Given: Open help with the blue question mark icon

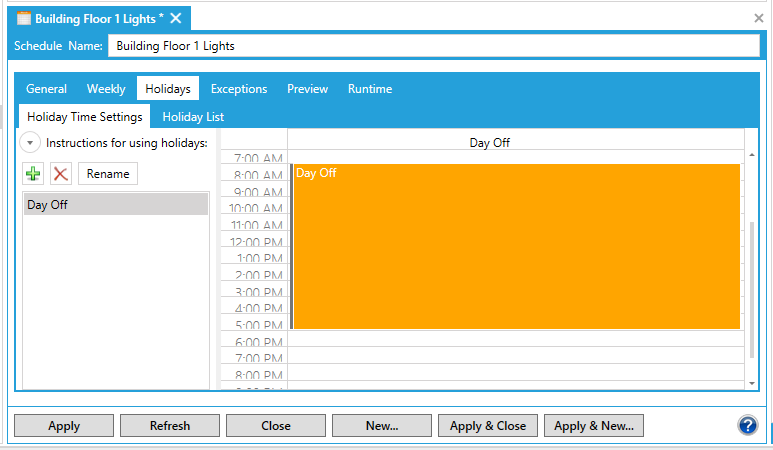Looking at the screenshot, I should click(x=748, y=426).
